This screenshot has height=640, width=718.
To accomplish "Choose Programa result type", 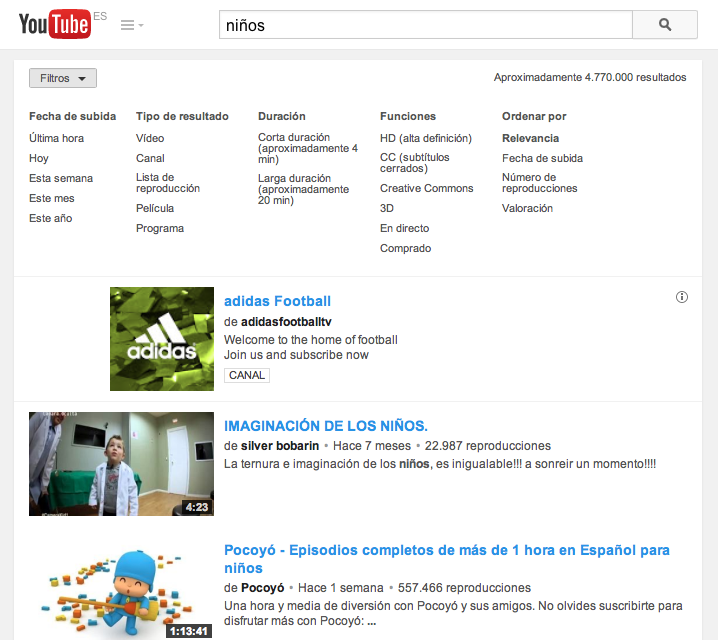I will pyautogui.click(x=160, y=228).
